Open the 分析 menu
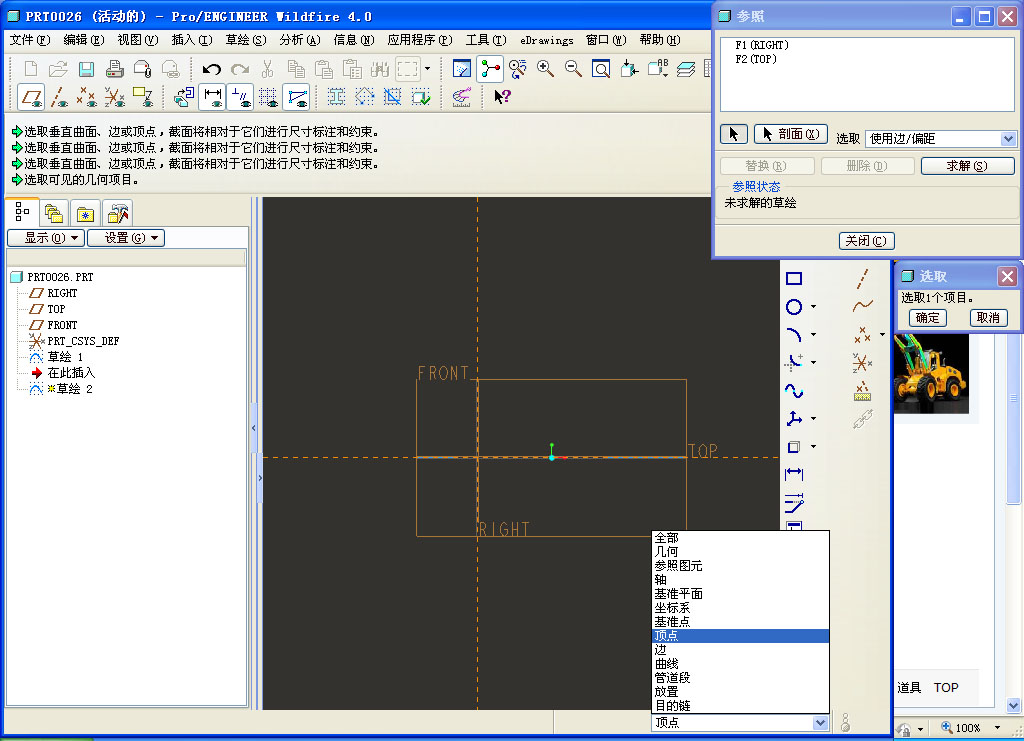1024x741 pixels. point(300,40)
